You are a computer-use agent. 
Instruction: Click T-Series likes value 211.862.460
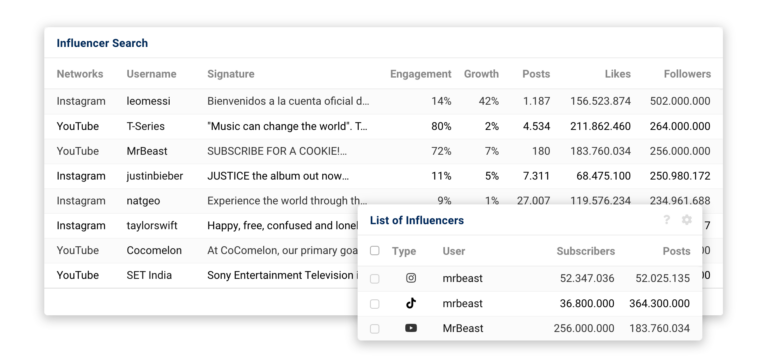(600, 126)
